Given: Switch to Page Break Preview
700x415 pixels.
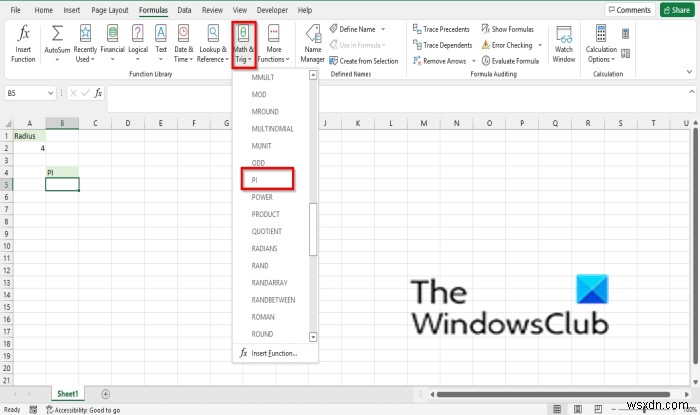Looking at the screenshot, I should (x=598, y=409).
